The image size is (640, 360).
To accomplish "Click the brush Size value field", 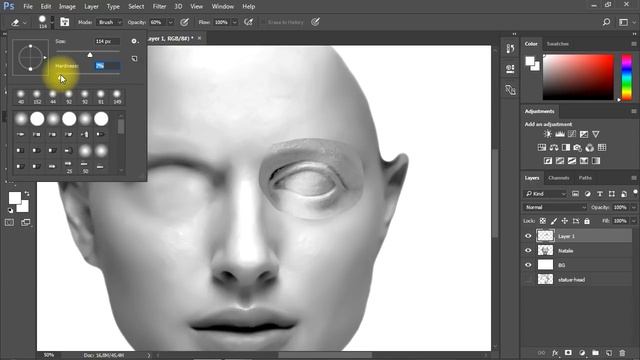I will [x=107, y=41].
